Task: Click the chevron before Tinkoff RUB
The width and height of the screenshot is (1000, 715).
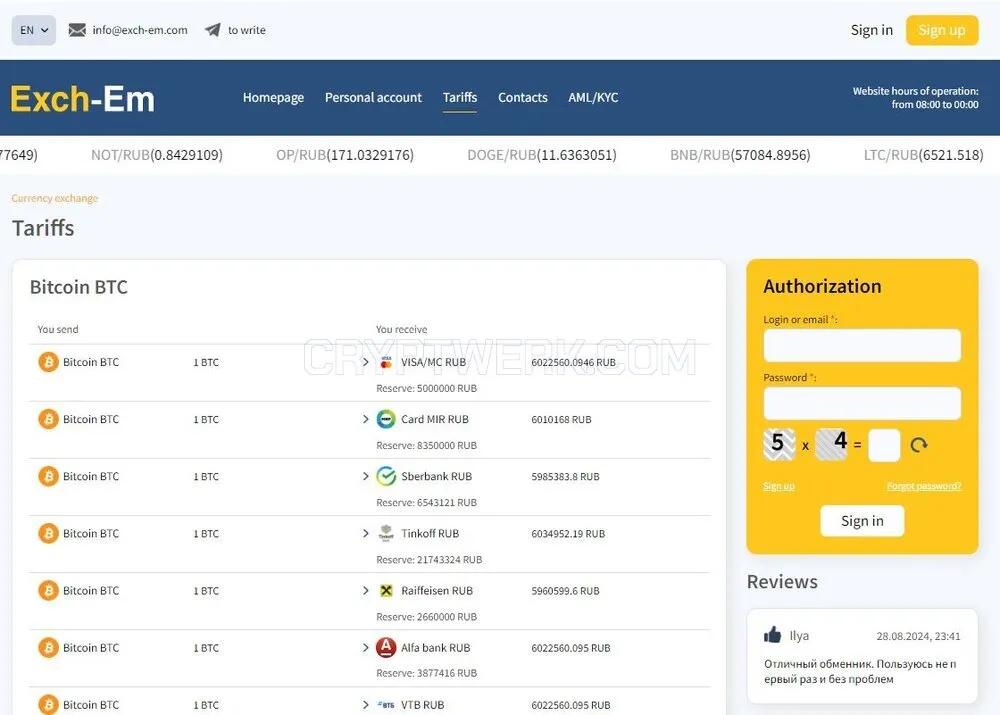Action: click(x=365, y=534)
